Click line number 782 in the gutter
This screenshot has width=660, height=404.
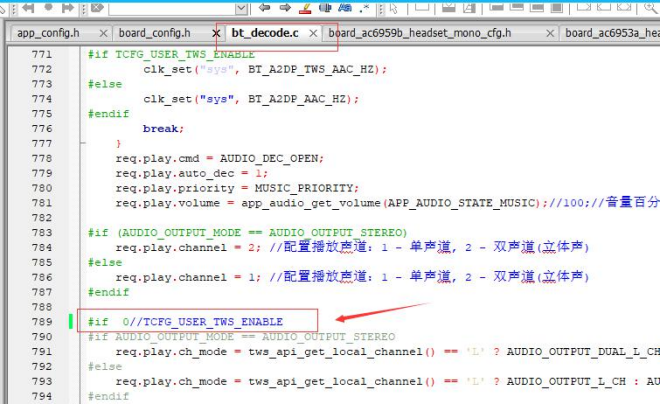pos(42,218)
